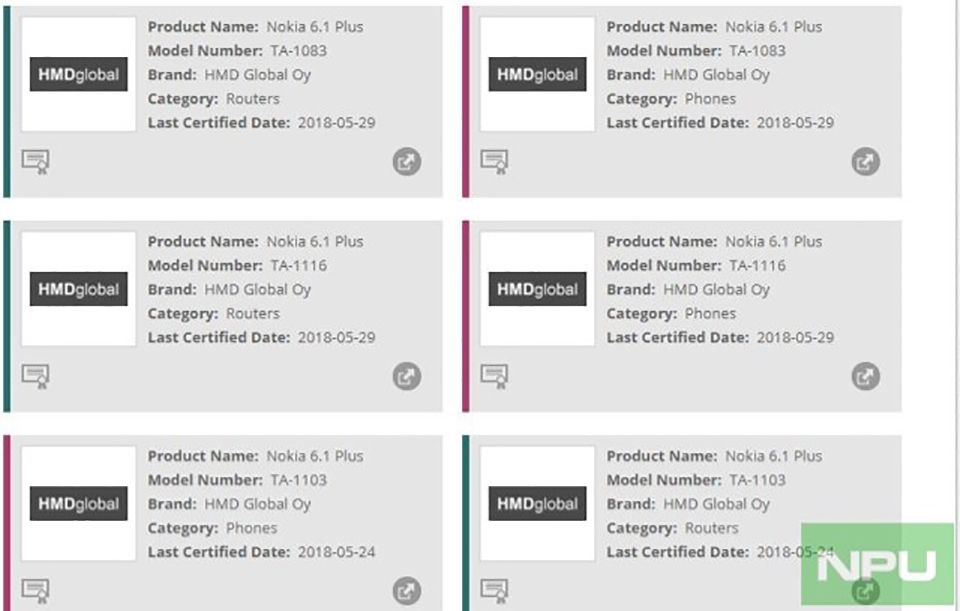Screen dimensions: 960x611
Task: Select Nokia 6.1 Plus name on TA-1116 Phones card
Action: (773, 241)
